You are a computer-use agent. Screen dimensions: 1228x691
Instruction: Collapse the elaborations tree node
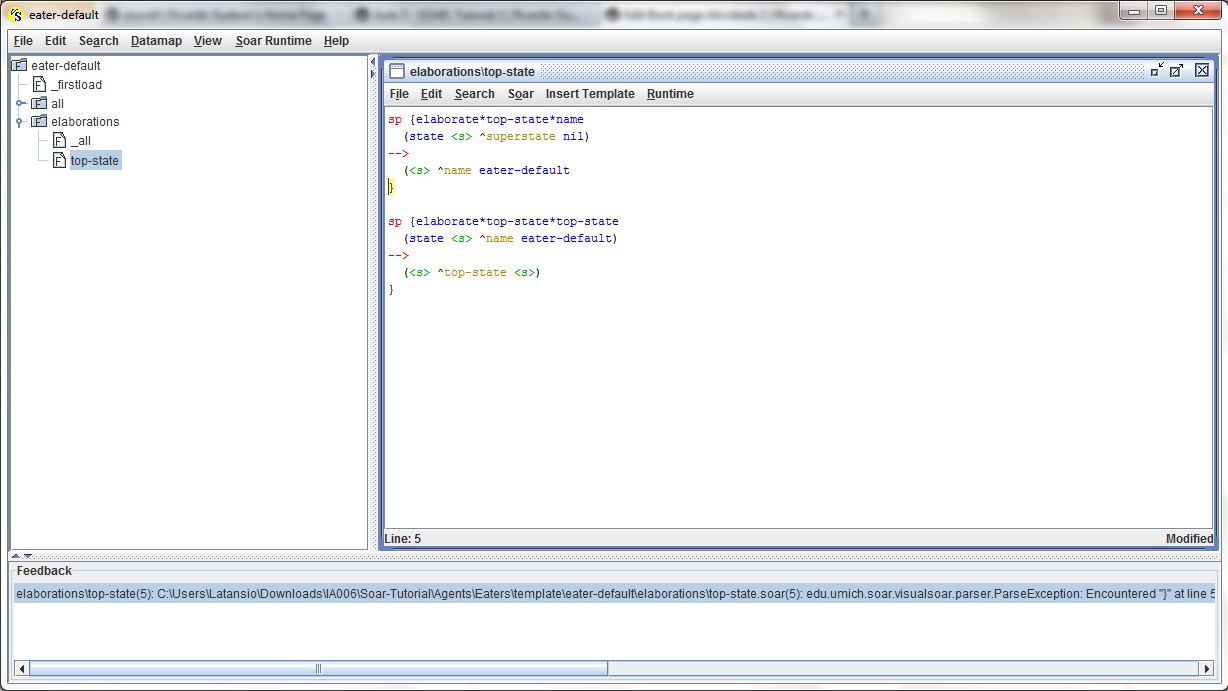19,122
